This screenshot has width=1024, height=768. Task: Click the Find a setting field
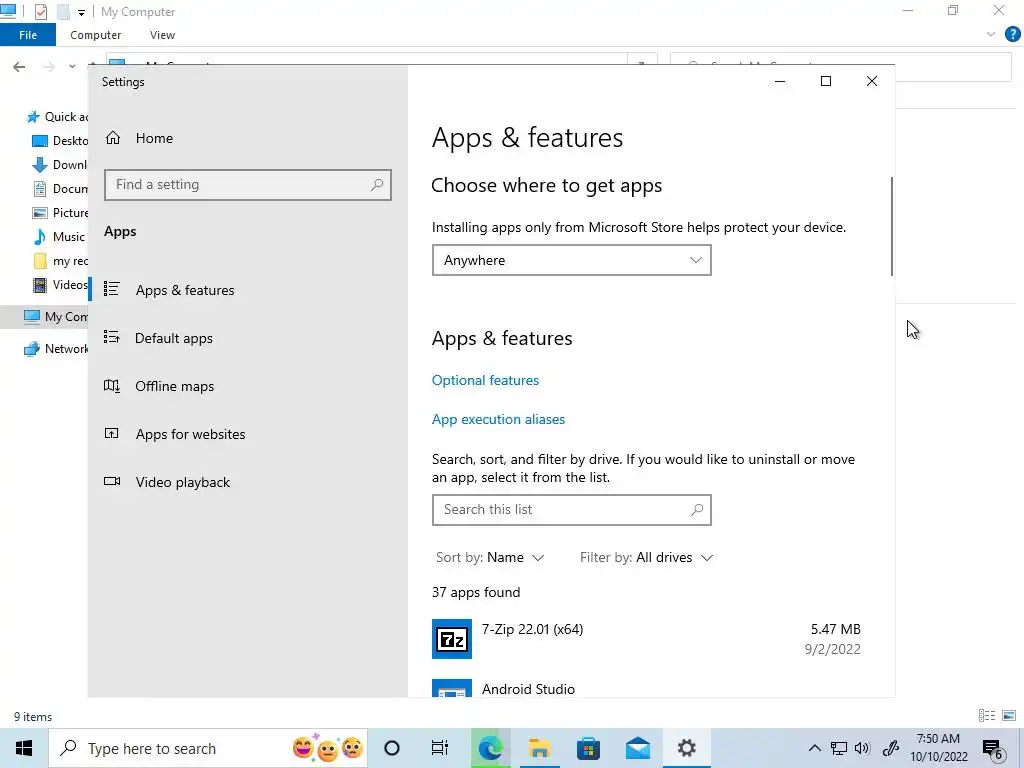click(248, 185)
